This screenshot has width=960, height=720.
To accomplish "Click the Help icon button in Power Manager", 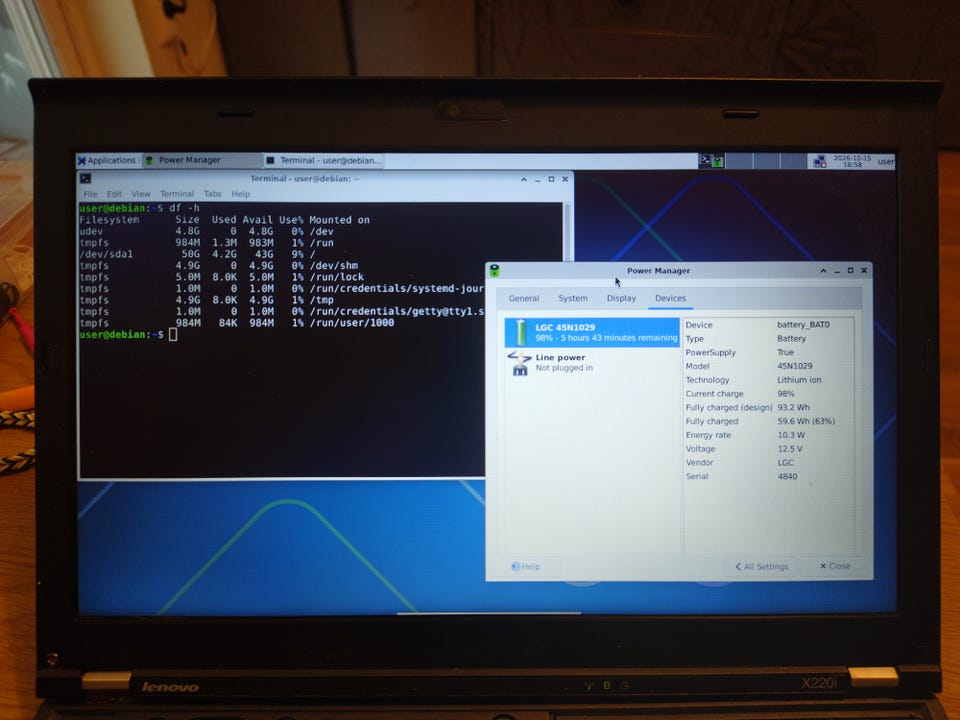I will point(526,566).
